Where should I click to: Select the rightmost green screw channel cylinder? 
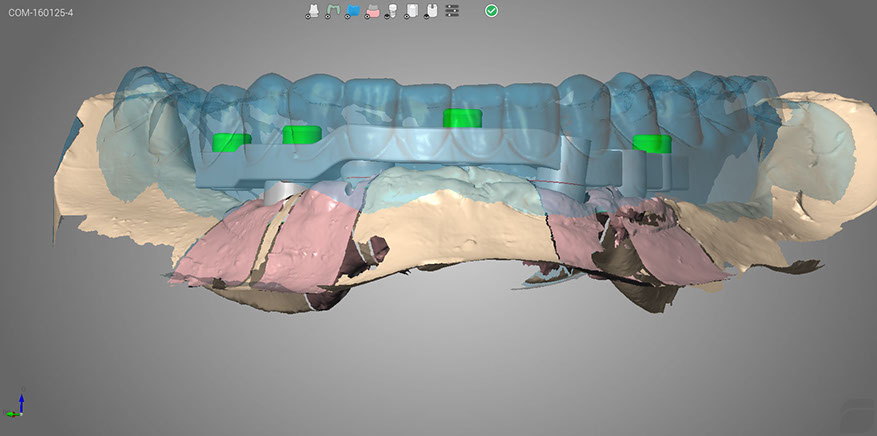pyautogui.click(x=652, y=143)
